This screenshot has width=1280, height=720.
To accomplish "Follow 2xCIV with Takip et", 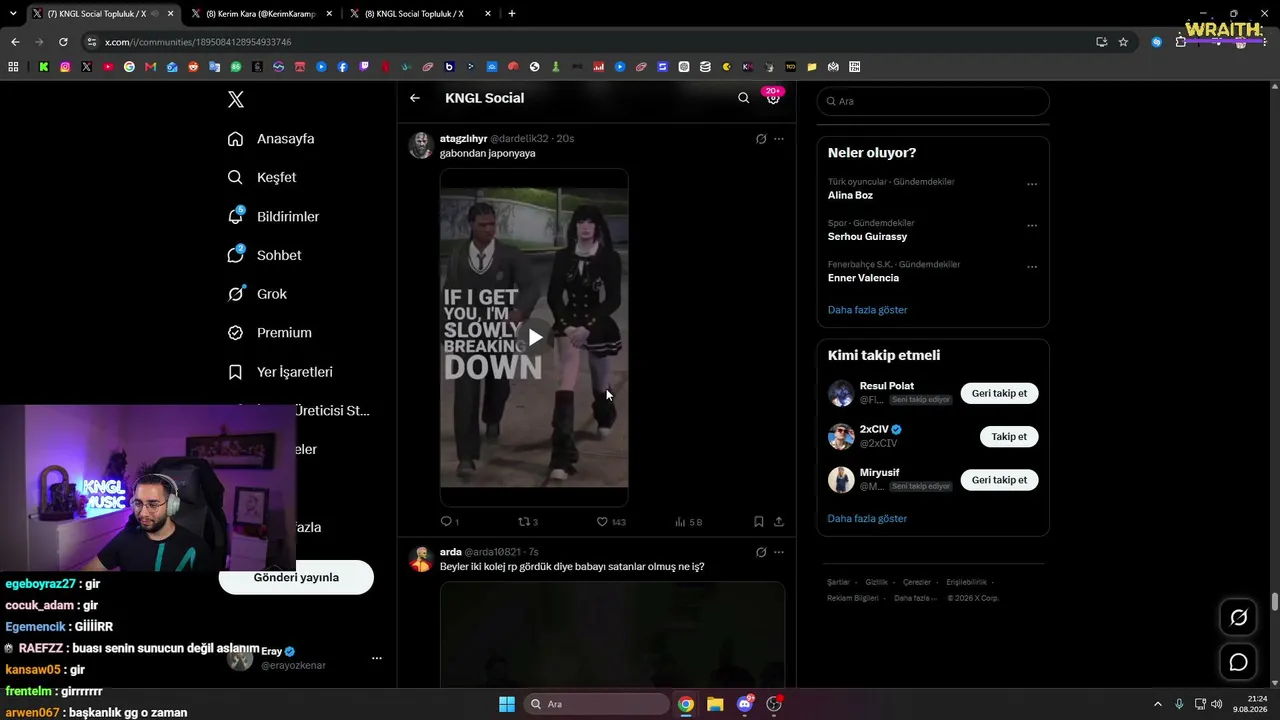I will pyautogui.click(x=1009, y=437).
